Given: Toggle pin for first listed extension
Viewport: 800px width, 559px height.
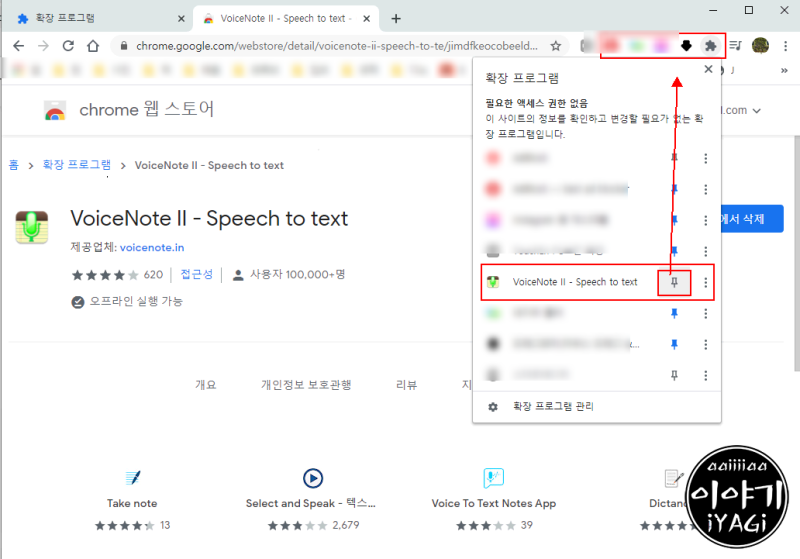Looking at the screenshot, I should click(674, 158).
